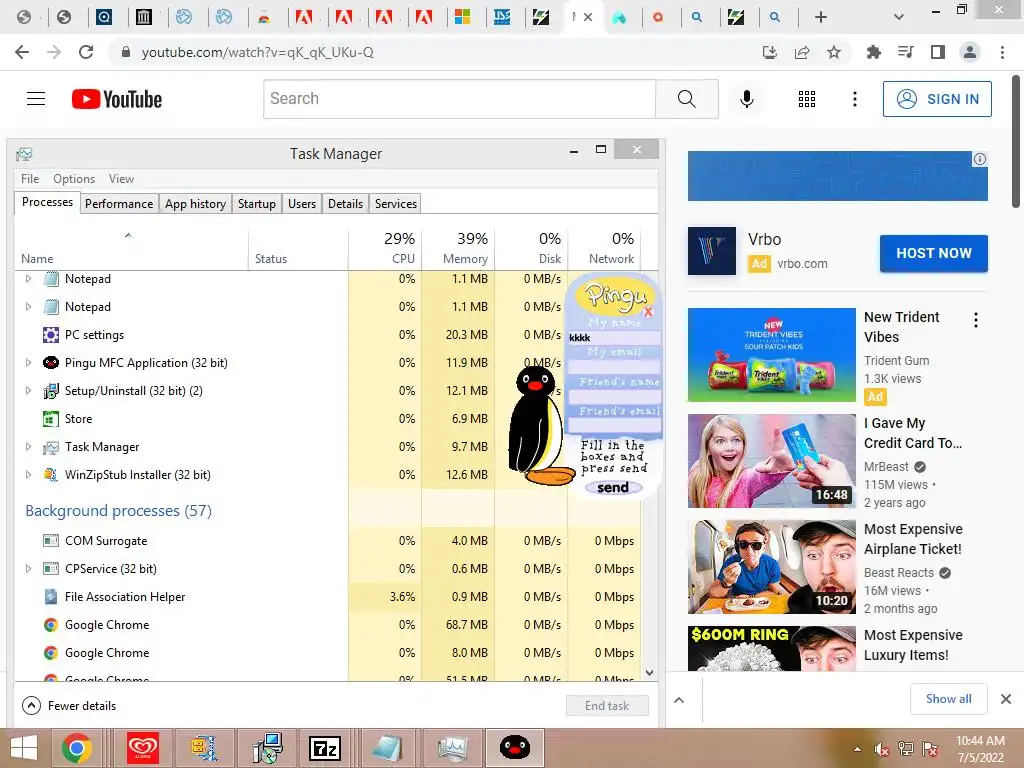Open the YouTube hamburger guide menu
1024x768 pixels.
36,99
